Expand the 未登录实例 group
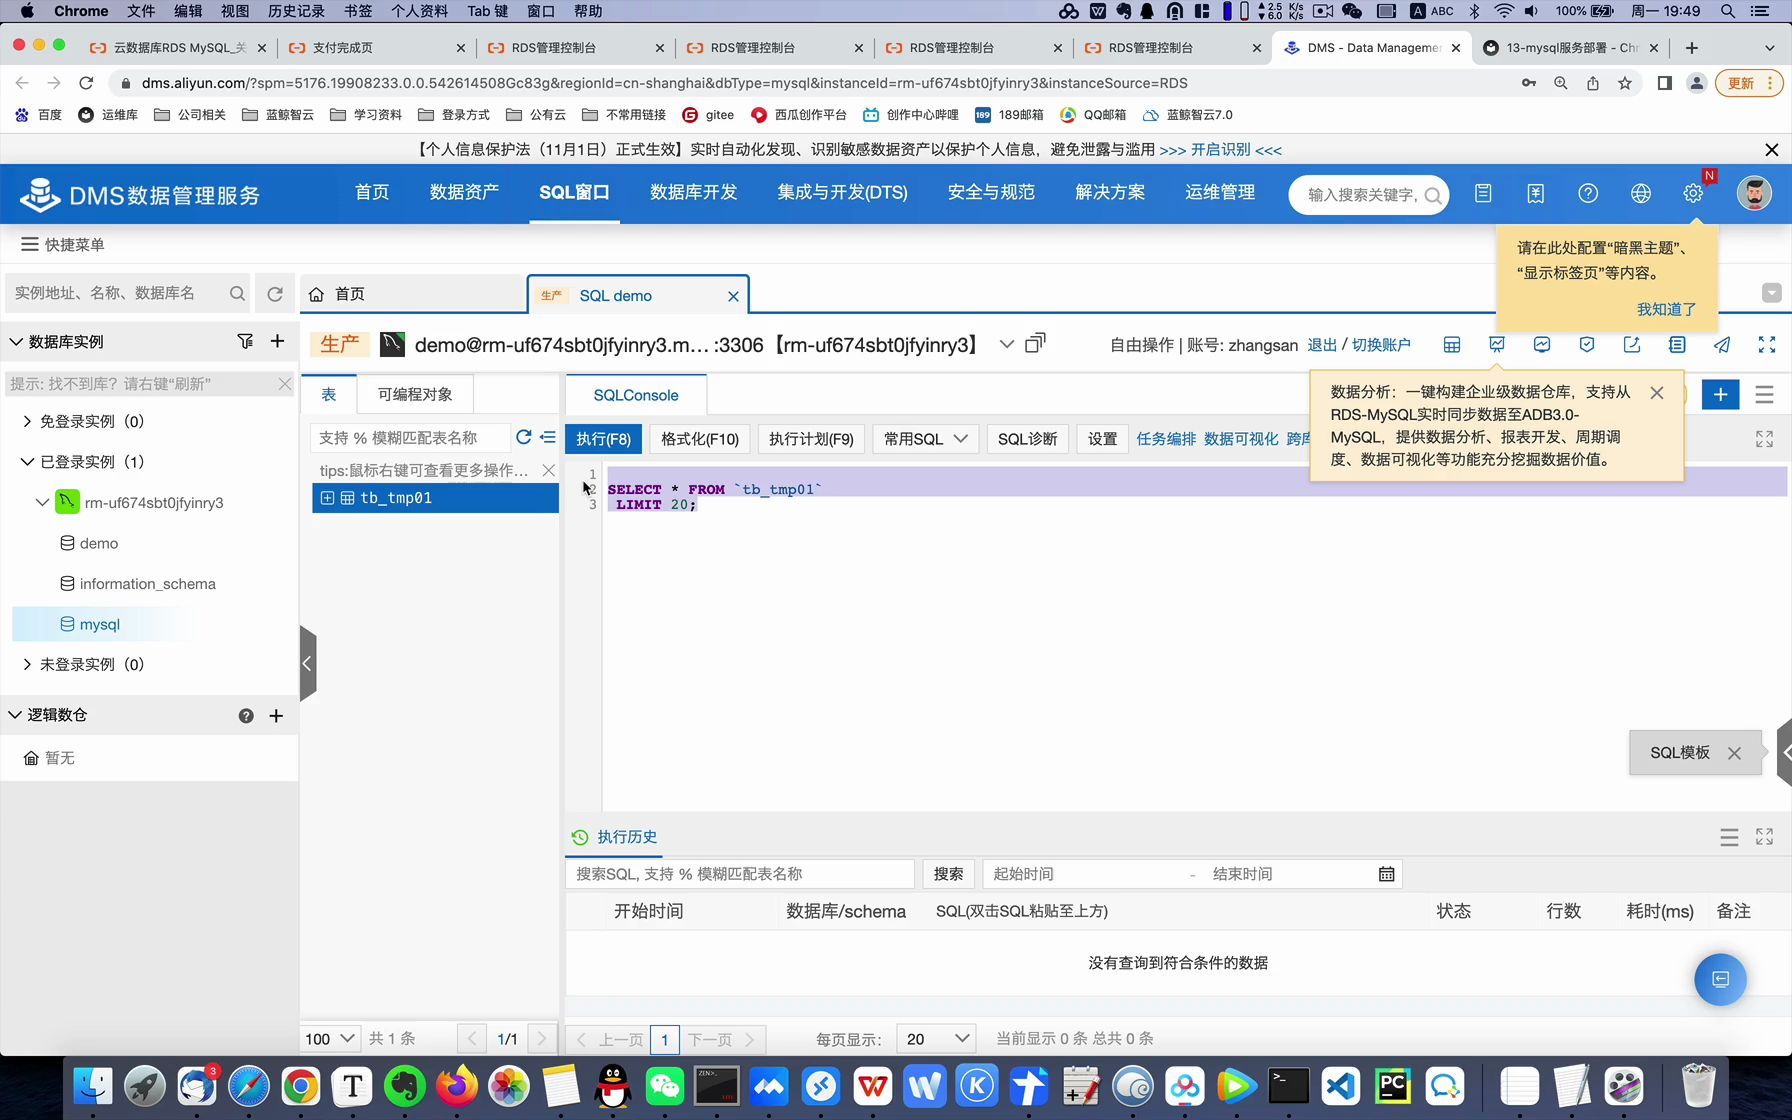 coord(27,664)
